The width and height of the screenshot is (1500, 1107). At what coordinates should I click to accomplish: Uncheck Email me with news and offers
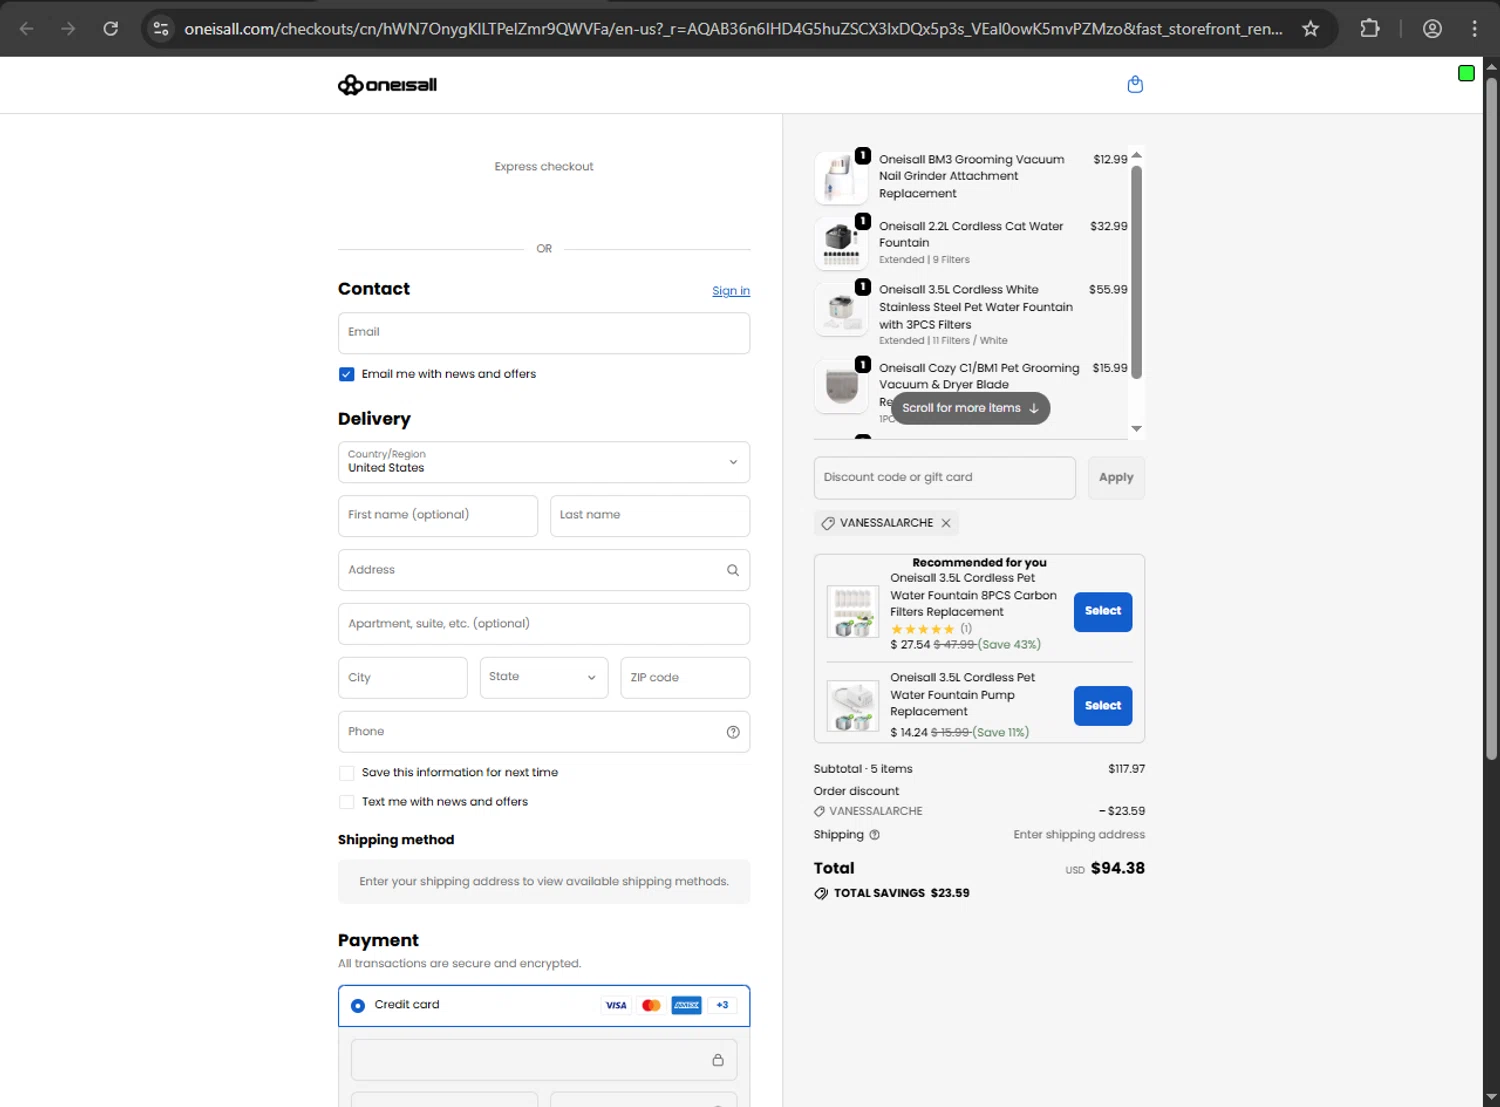(346, 375)
